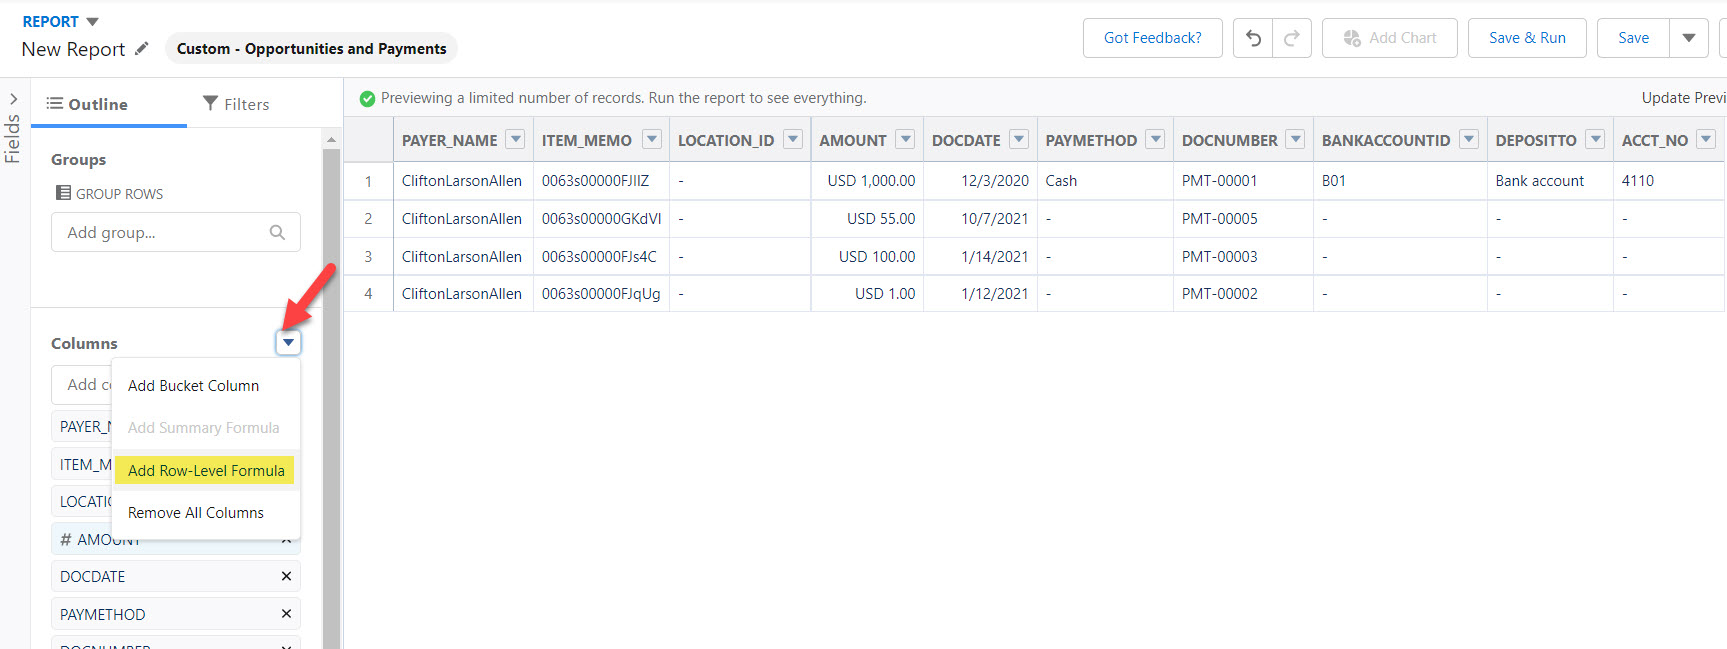Image resolution: width=1727 pixels, height=649 pixels.
Task: Click the Add group search field
Action: tap(160, 232)
